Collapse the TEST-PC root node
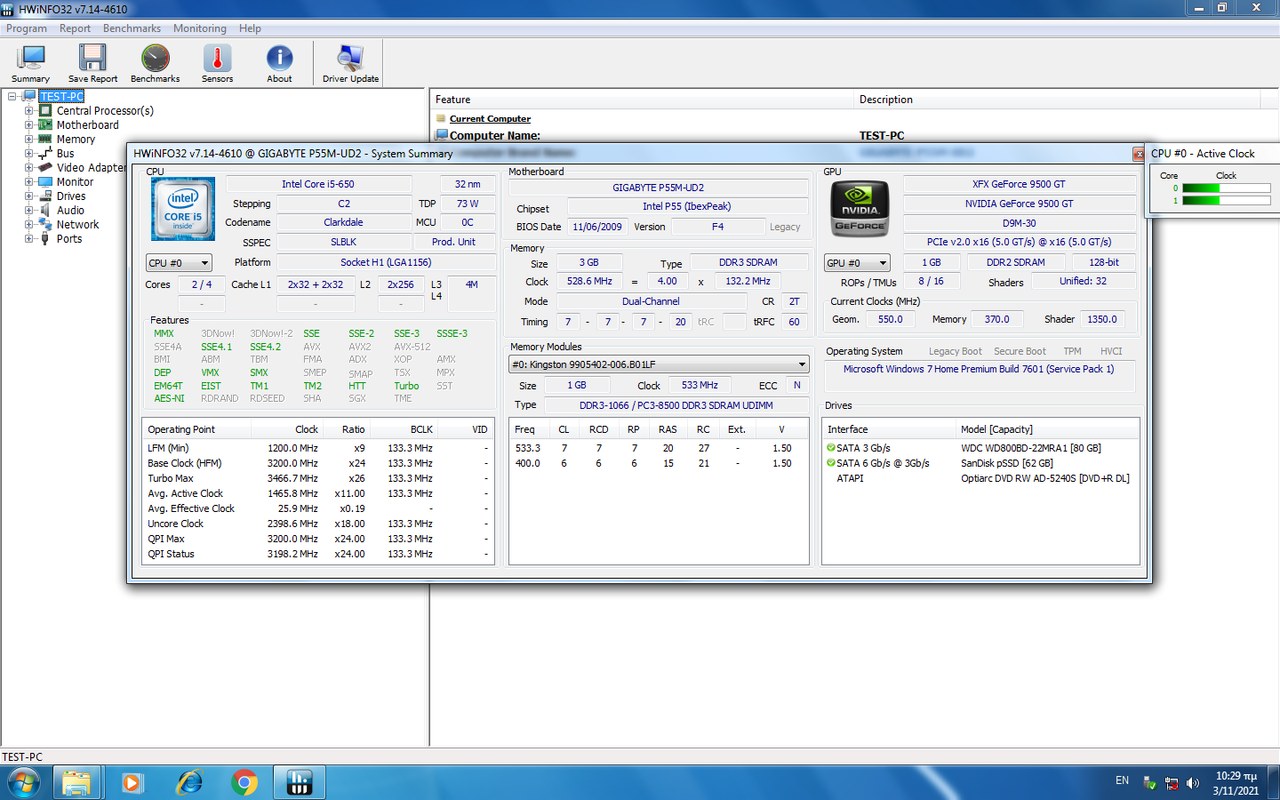Viewport: 1280px width, 800px height. 12,97
